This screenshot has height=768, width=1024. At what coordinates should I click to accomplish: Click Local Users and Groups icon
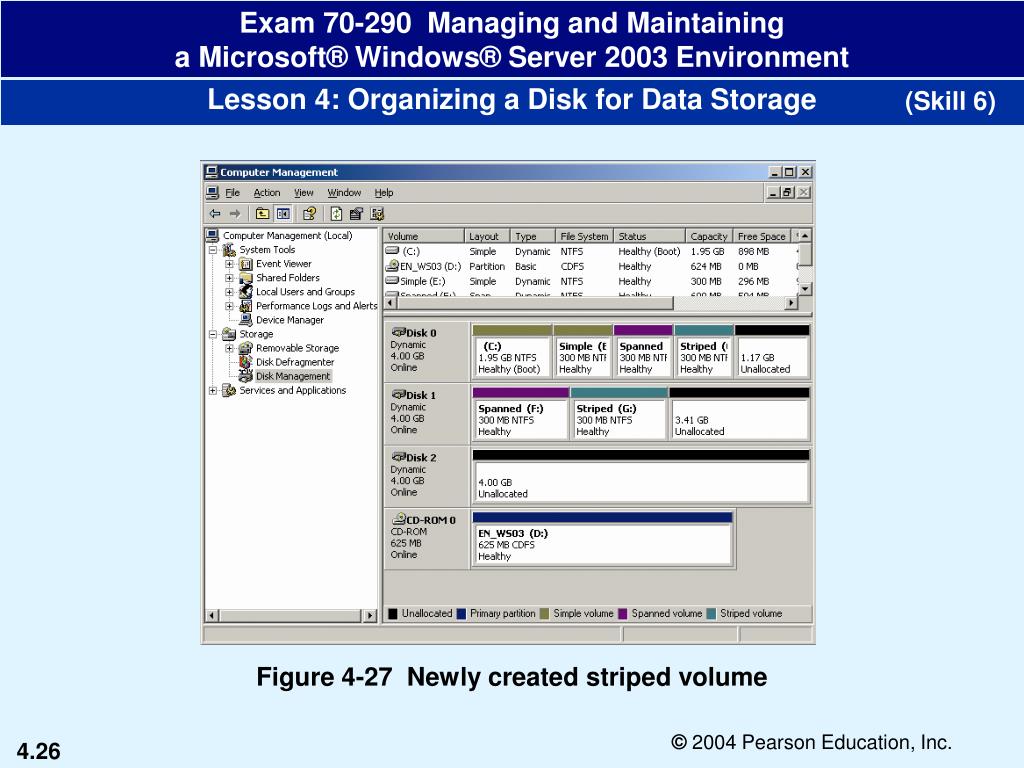(246, 292)
